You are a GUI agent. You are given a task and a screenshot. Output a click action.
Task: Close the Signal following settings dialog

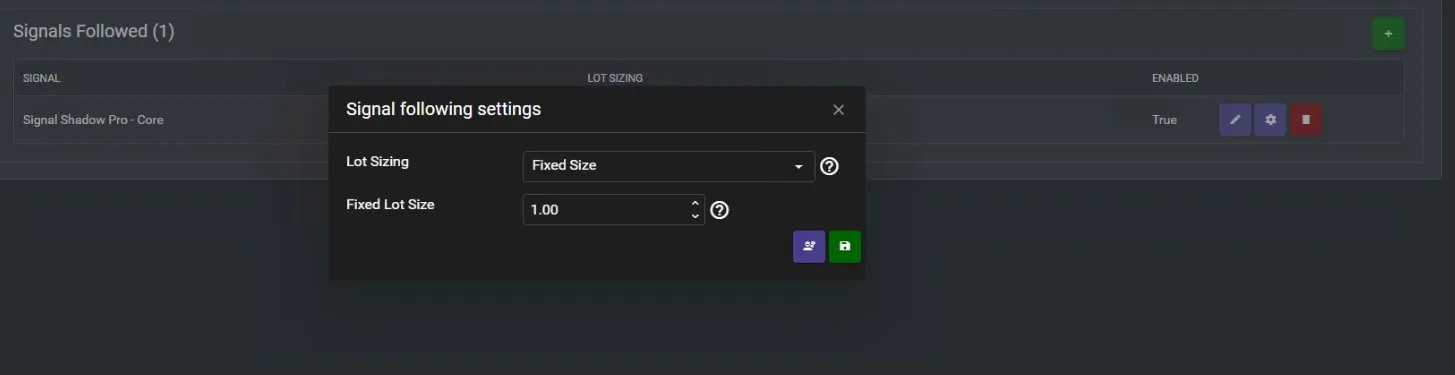[839, 110]
